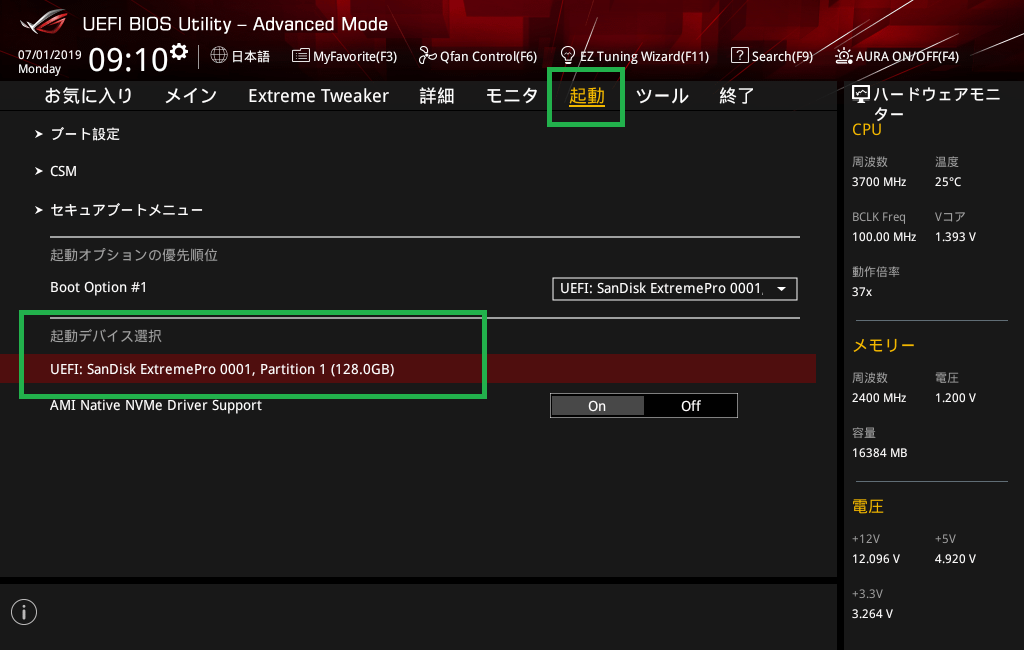
Task: Select the 起動 tab
Action: [586, 96]
